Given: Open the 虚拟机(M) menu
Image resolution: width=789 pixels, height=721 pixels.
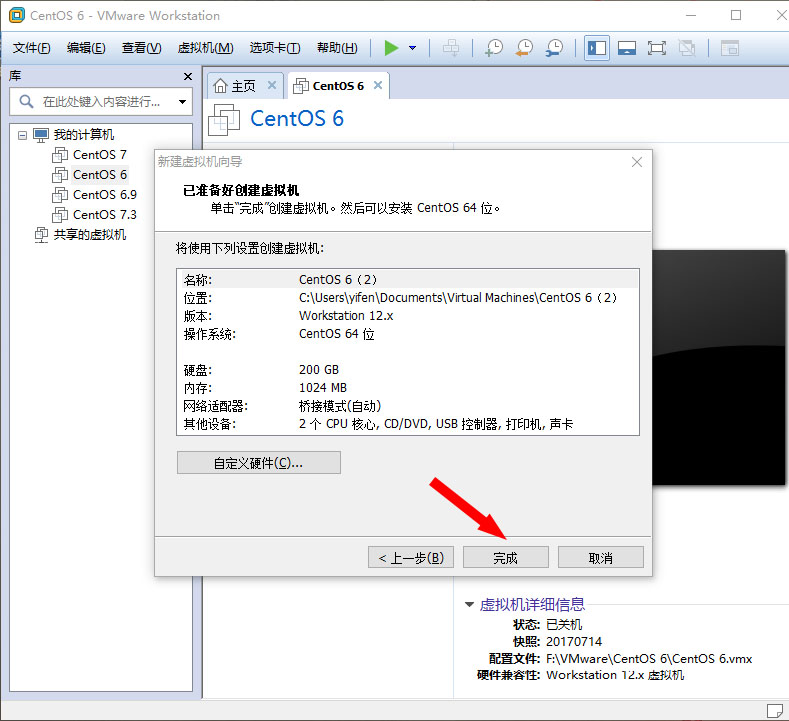Looking at the screenshot, I should pos(205,48).
